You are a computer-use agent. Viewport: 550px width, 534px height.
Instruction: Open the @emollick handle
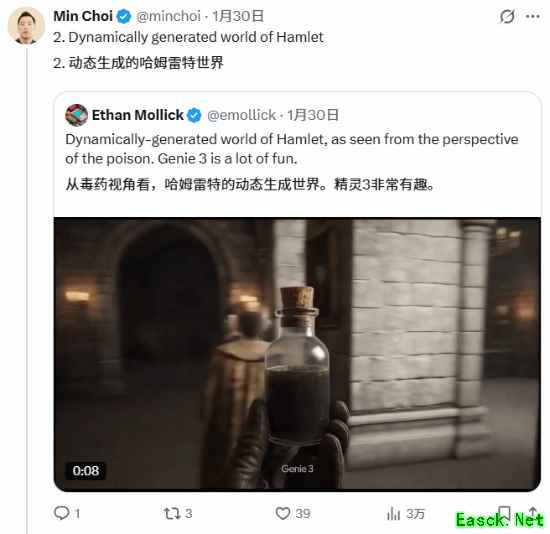pyautogui.click(x=241, y=115)
